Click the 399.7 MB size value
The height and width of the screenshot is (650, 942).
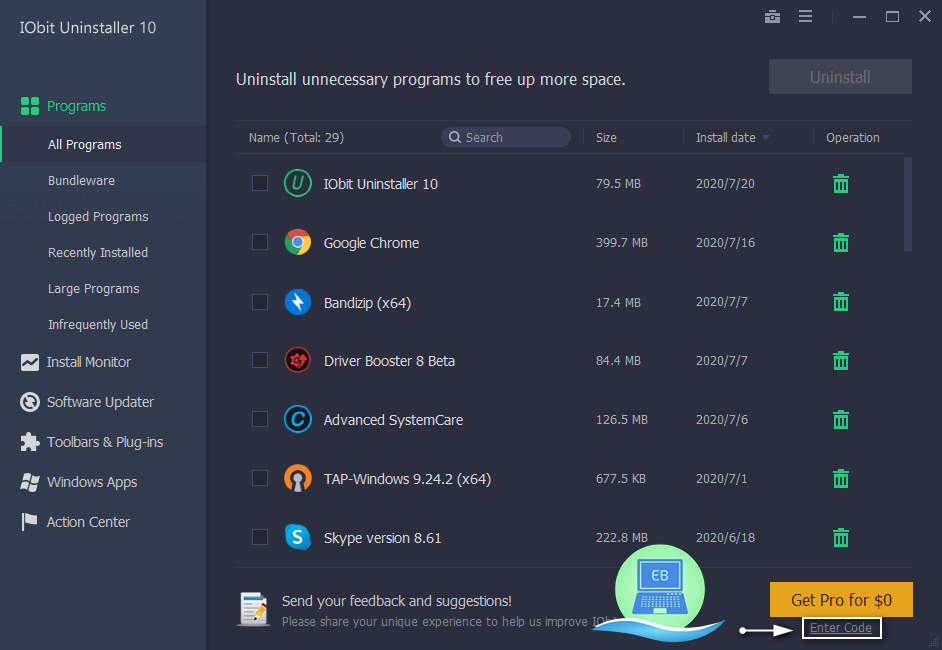(x=621, y=243)
